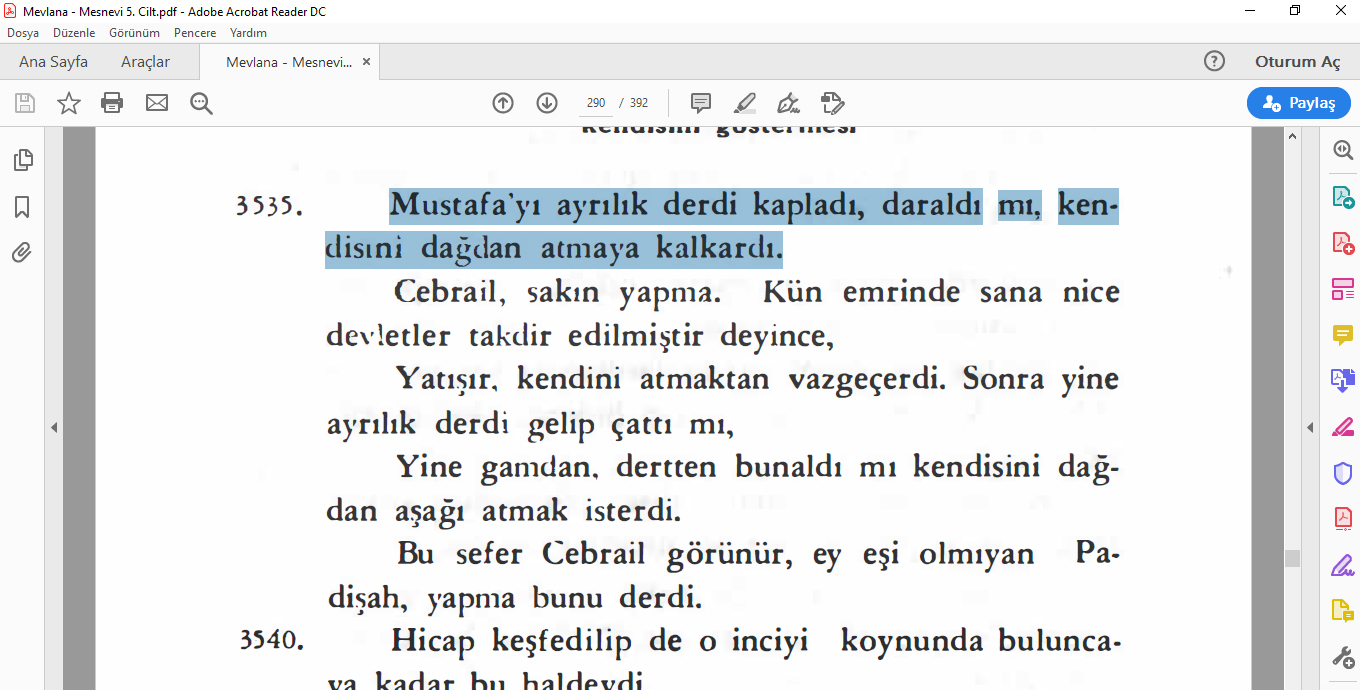
Task: Open Export PDF tool in right pane
Action: tap(1343, 197)
